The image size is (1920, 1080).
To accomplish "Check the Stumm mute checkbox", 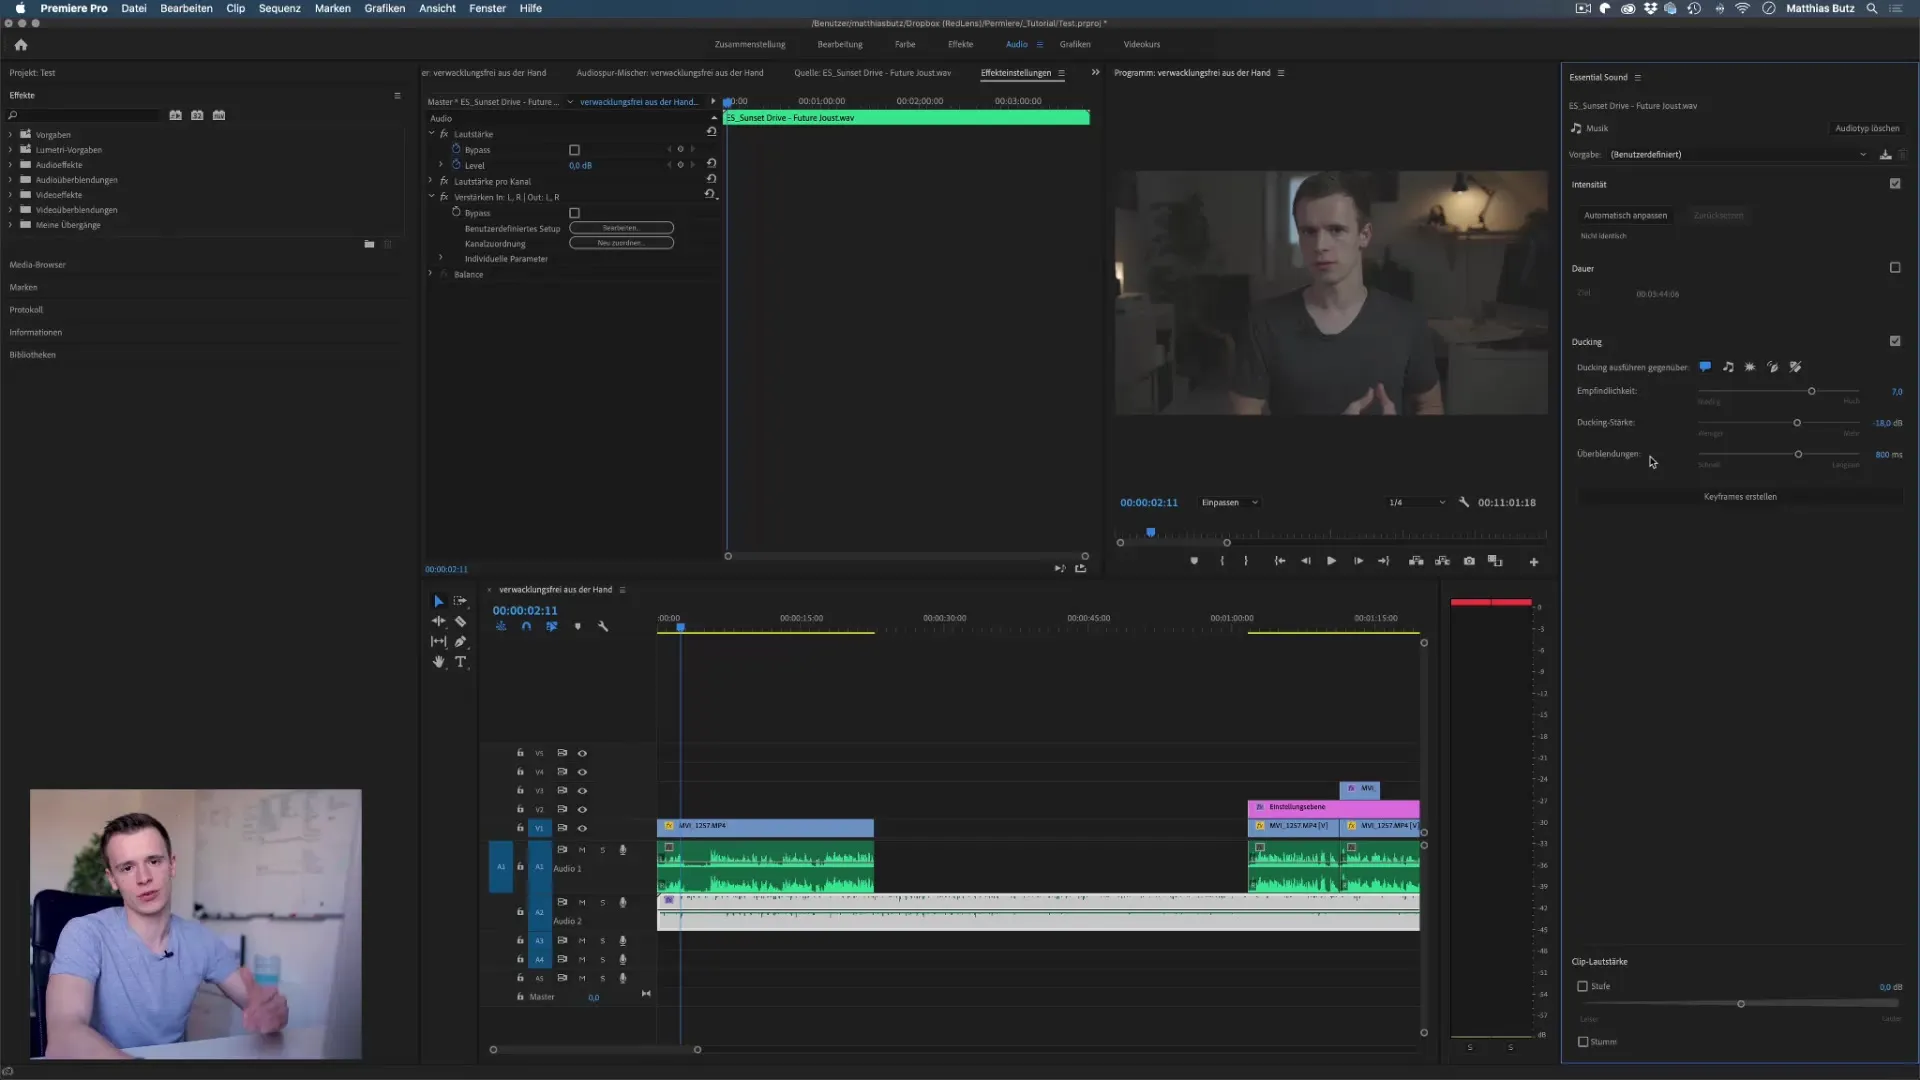I will (x=1583, y=1042).
